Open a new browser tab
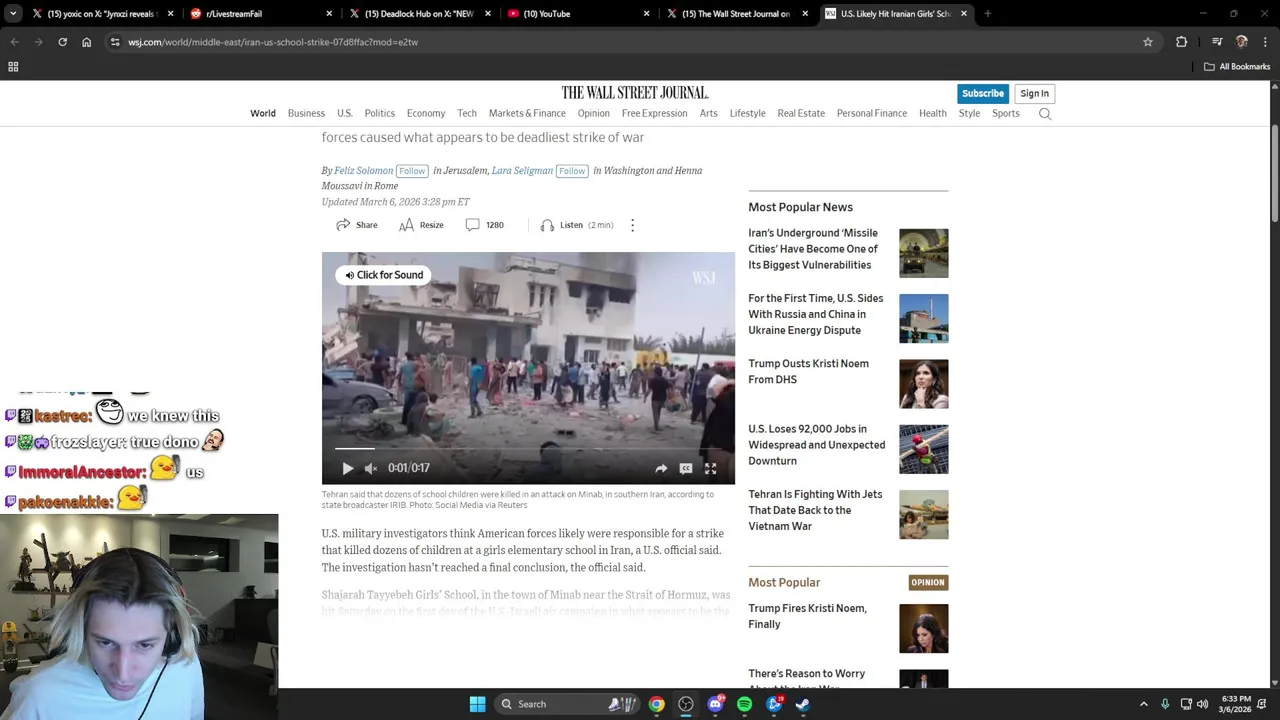This screenshot has width=1280, height=720. (987, 14)
